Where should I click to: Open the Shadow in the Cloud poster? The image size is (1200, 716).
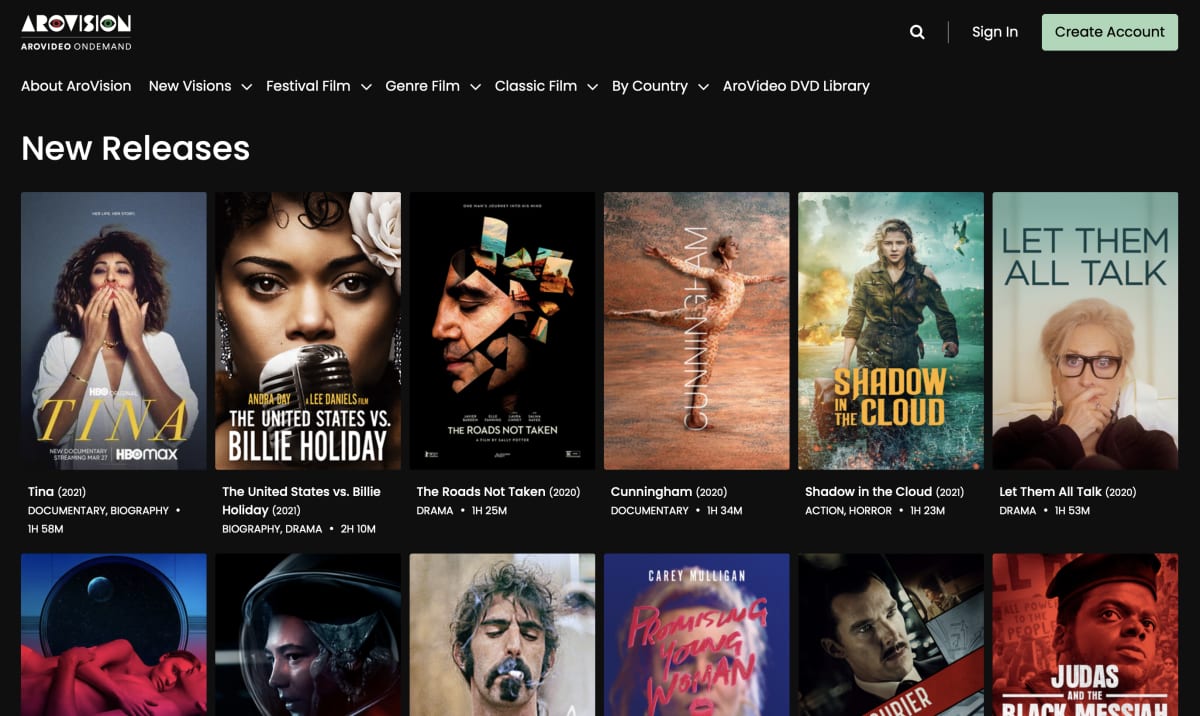tap(891, 331)
